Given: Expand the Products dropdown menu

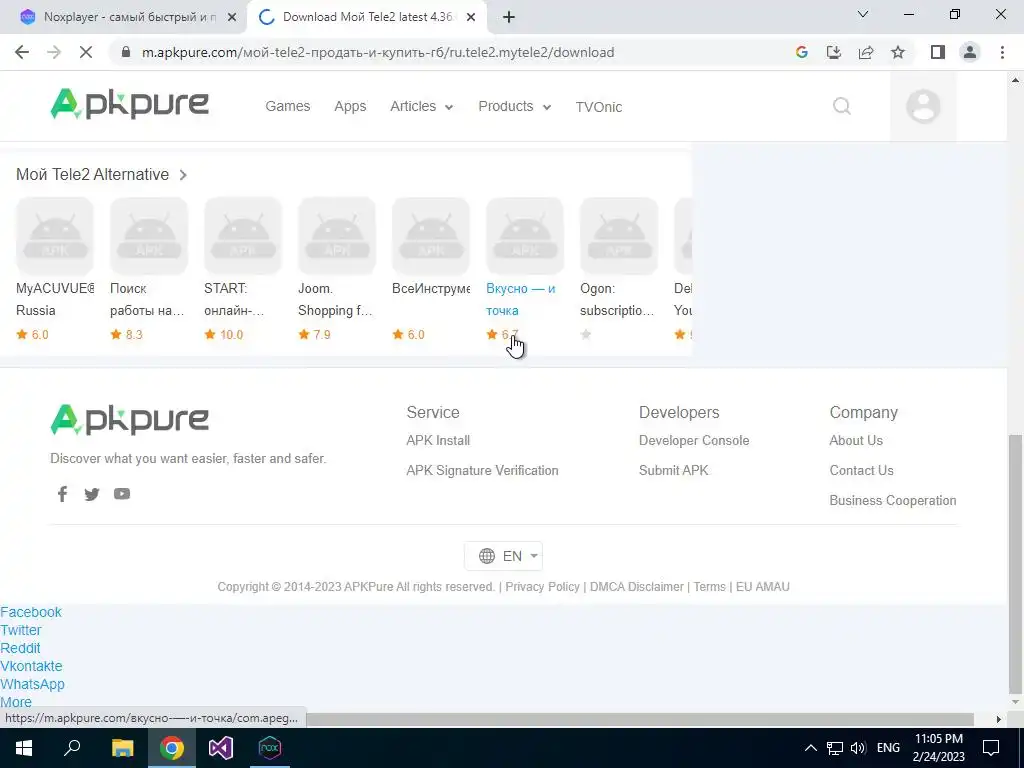Looking at the screenshot, I should [515, 106].
